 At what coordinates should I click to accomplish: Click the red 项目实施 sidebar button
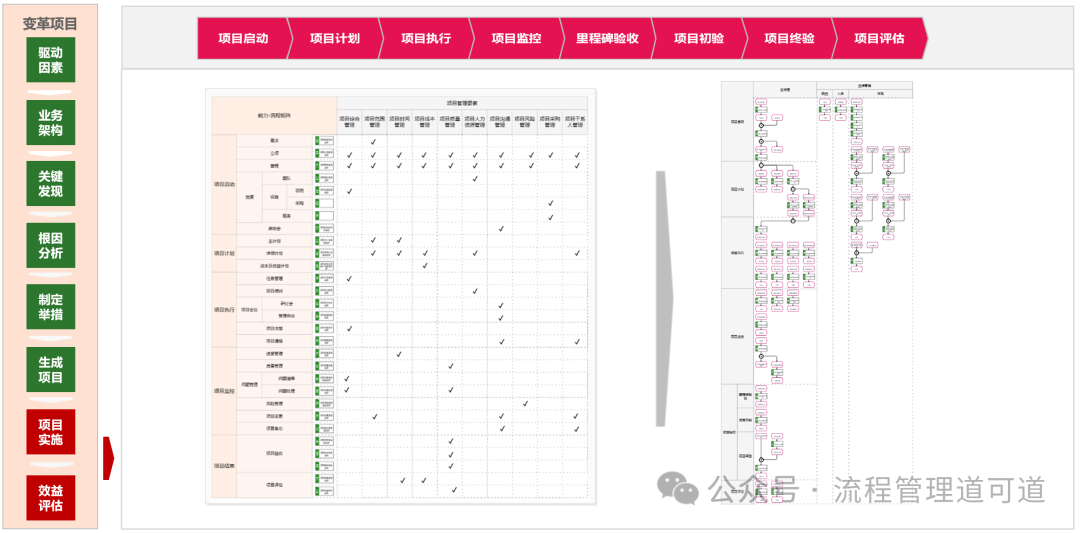(51, 432)
